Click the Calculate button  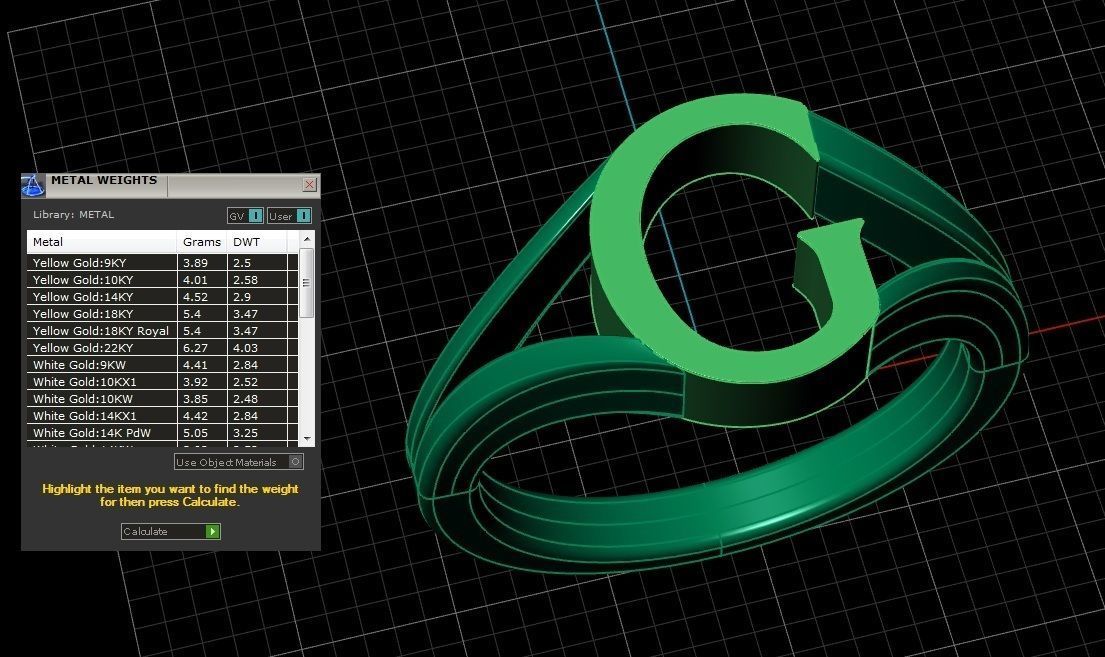pos(171,532)
